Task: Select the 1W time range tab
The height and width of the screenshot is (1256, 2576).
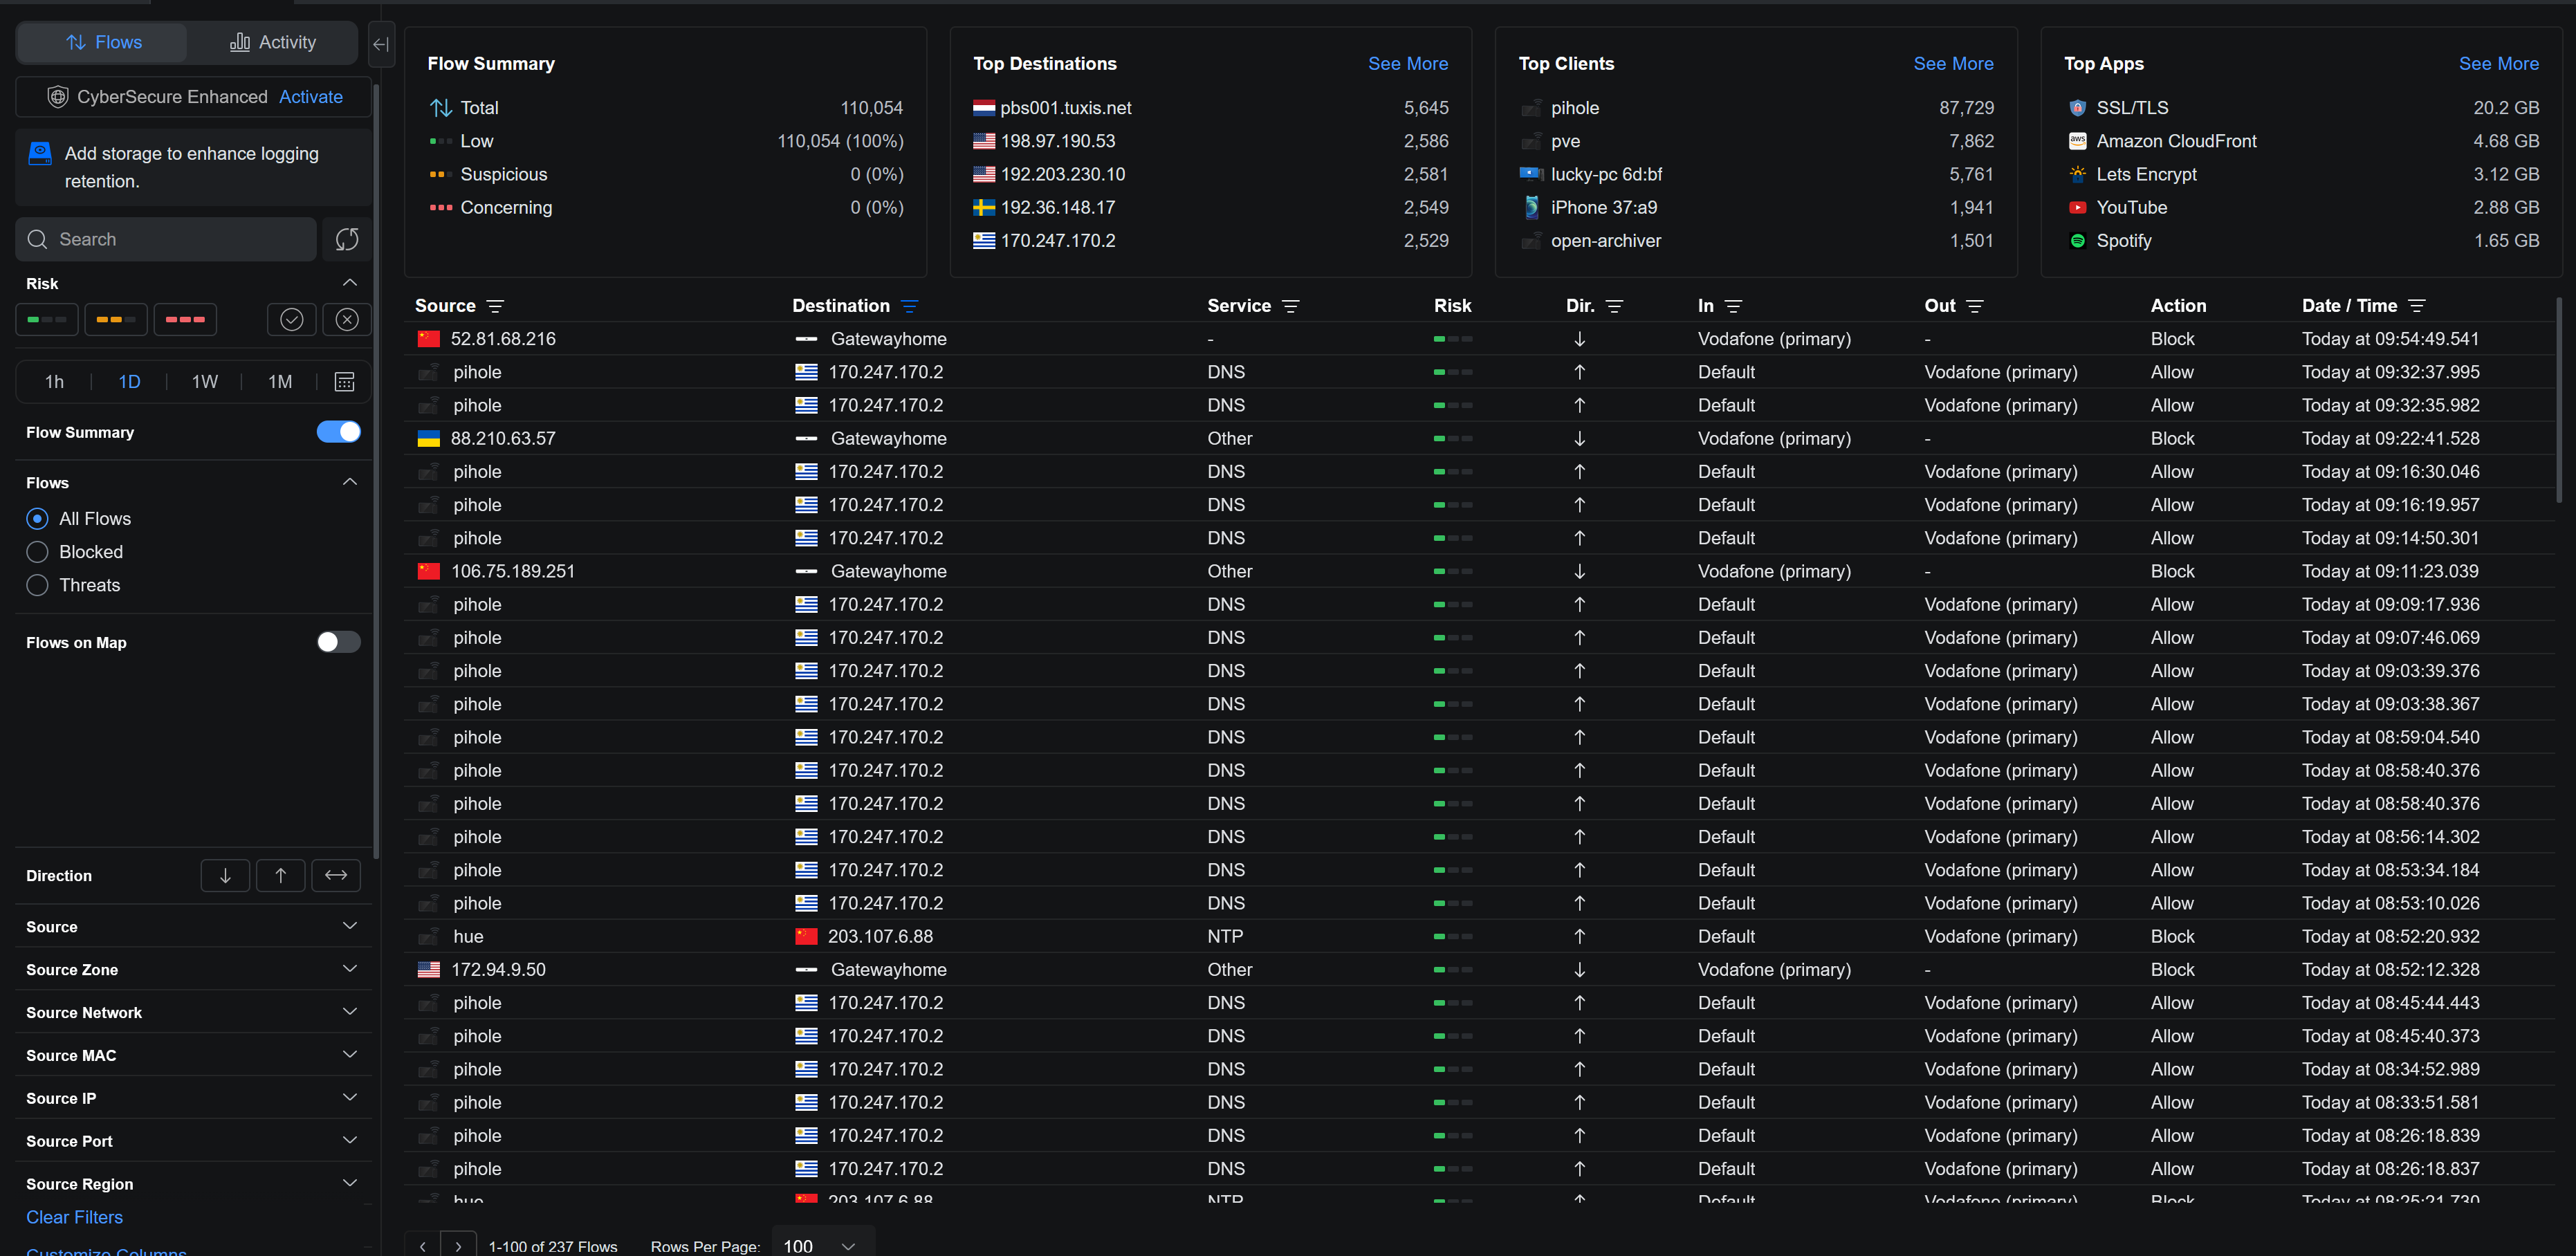Action: click(x=204, y=382)
